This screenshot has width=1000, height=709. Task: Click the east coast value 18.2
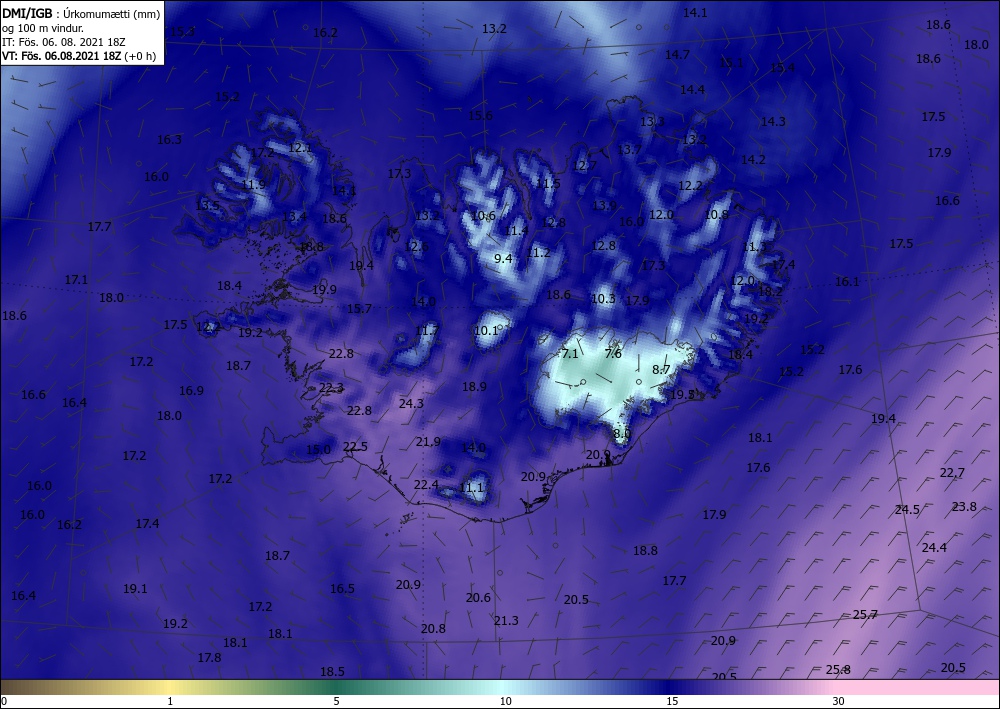tap(770, 291)
